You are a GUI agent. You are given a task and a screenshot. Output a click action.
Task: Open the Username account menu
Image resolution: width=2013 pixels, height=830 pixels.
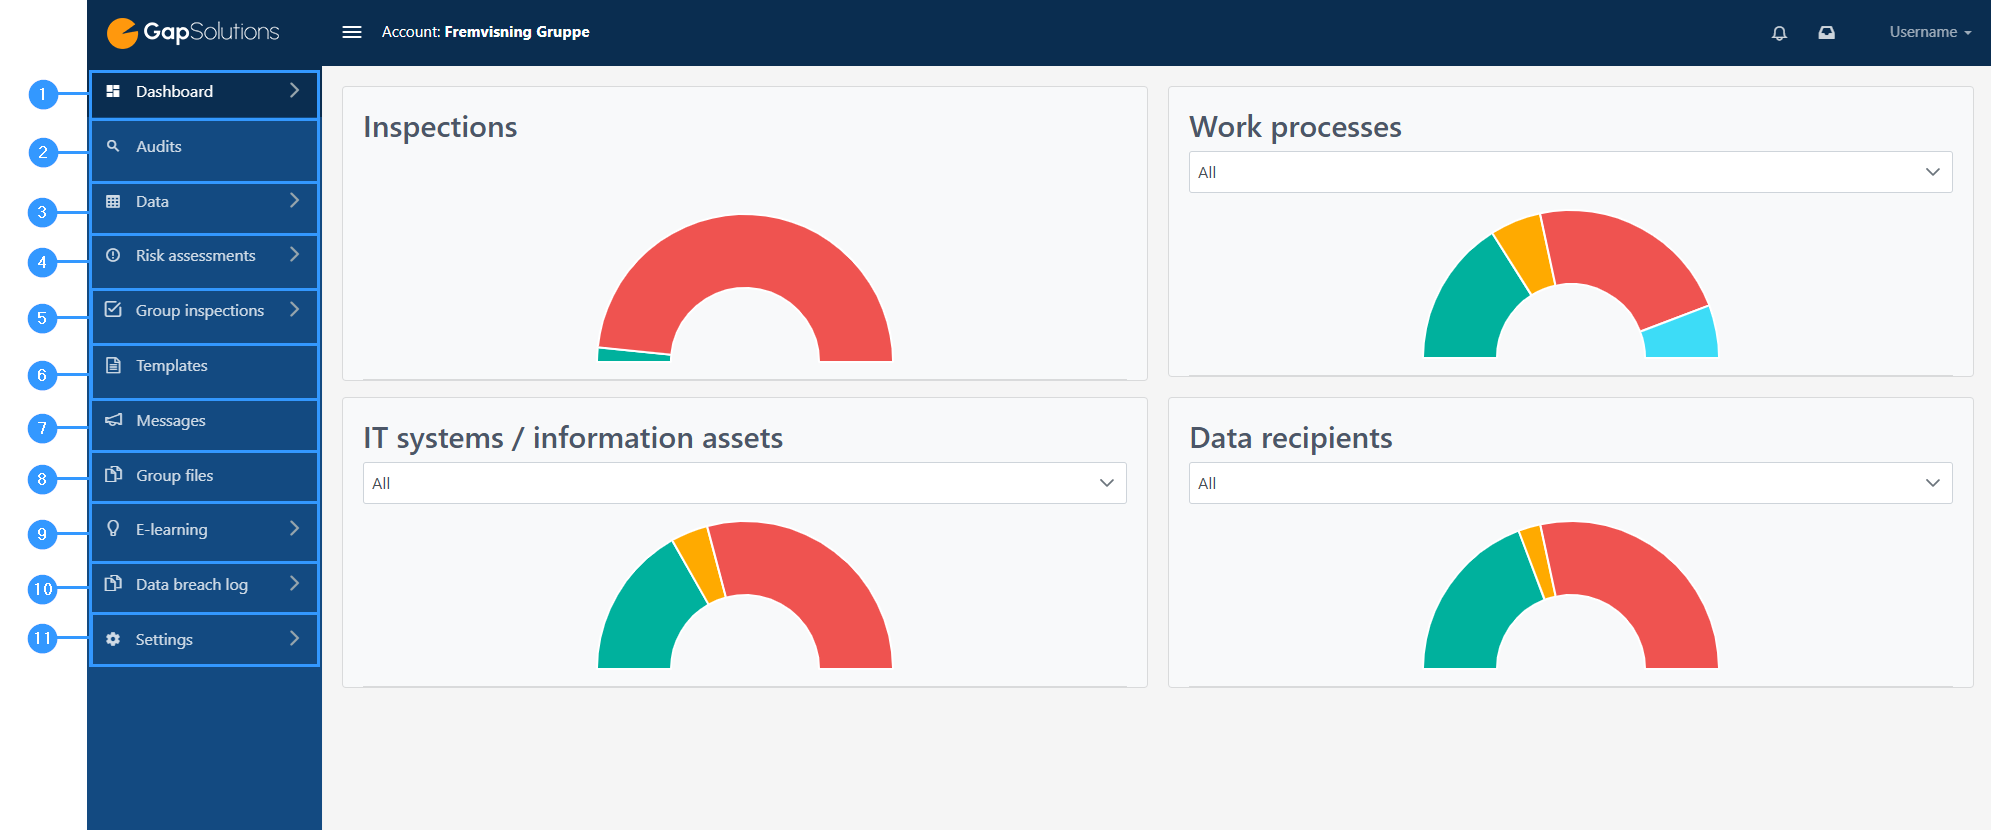coord(1930,32)
